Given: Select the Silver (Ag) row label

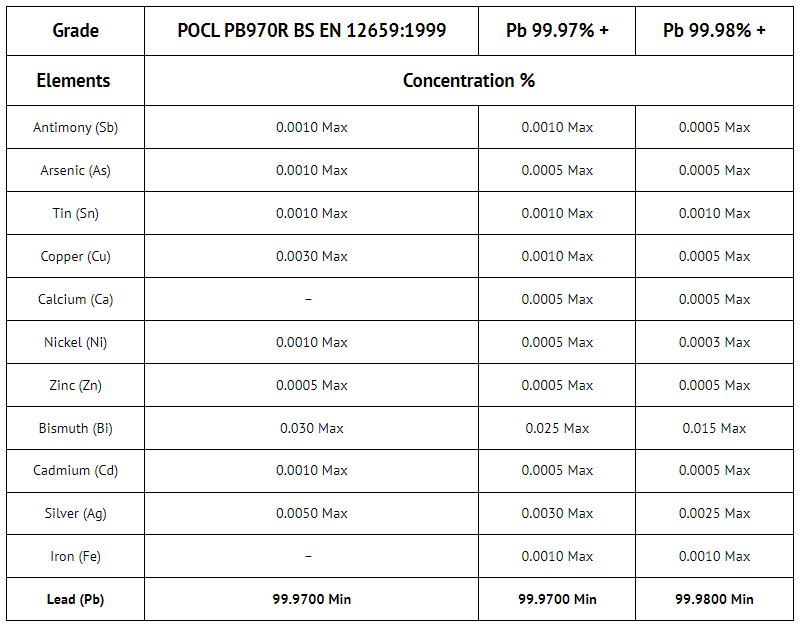Looking at the screenshot, I should (x=75, y=513).
